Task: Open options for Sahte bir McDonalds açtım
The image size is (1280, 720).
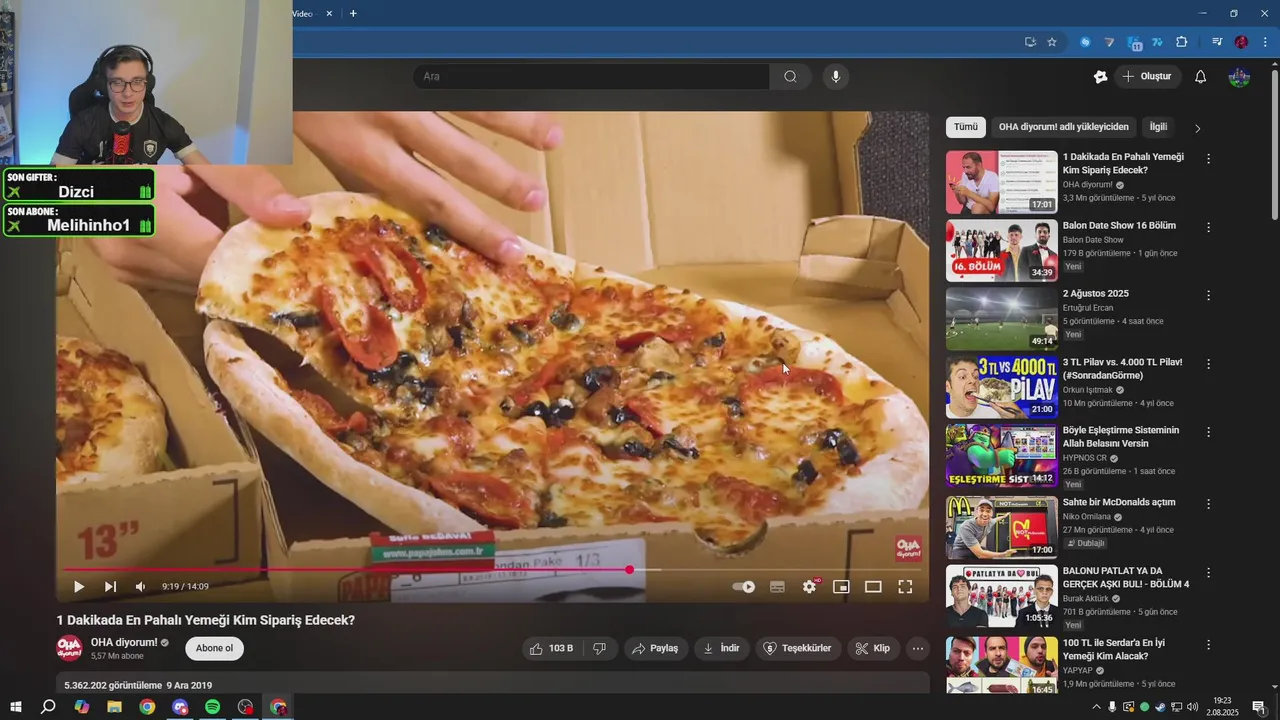Action: (x=1208, y=504)
